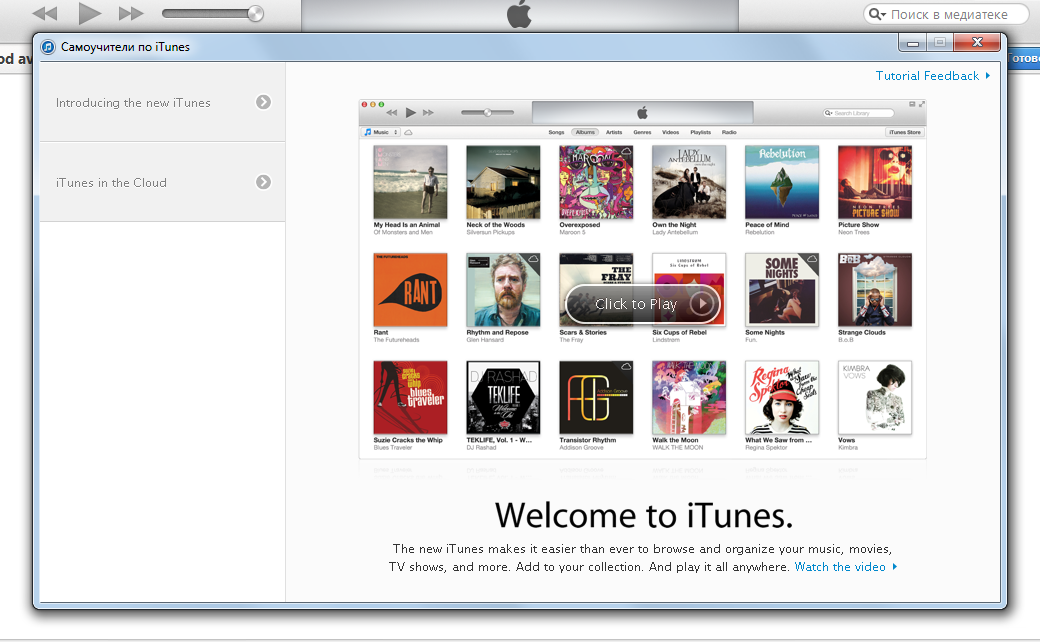The width and height of the screenshot is (1040, 642).
Task: Click arrow beside Introducing the new iTunes
Action: 263,102
